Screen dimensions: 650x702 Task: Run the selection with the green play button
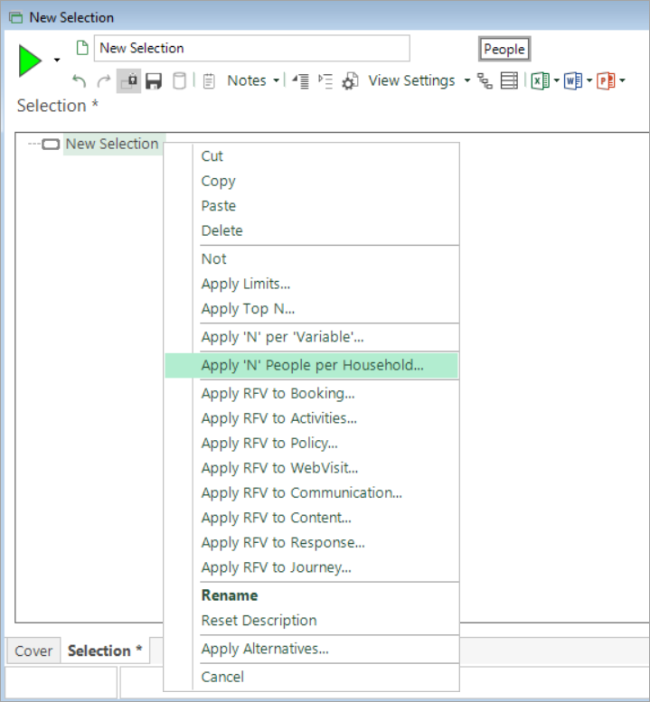pos(30,60)
